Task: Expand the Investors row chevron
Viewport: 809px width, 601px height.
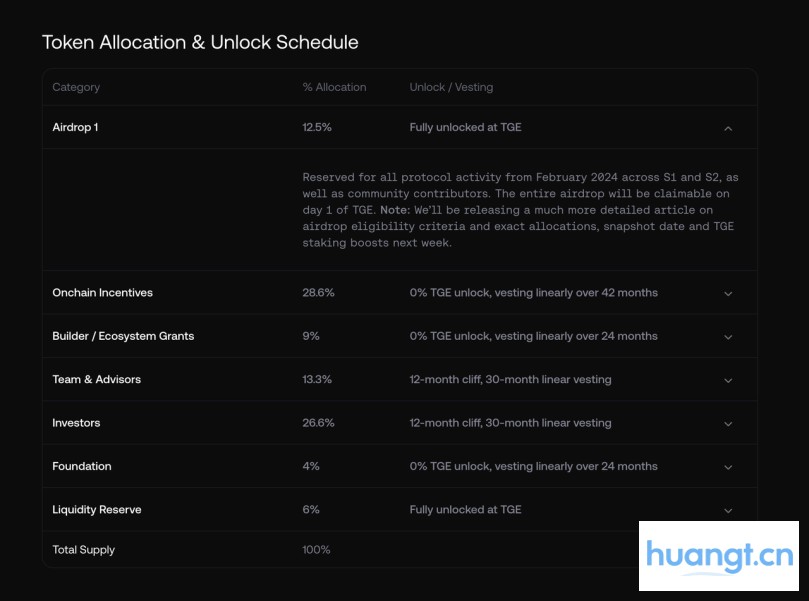Action: (728, 424)
